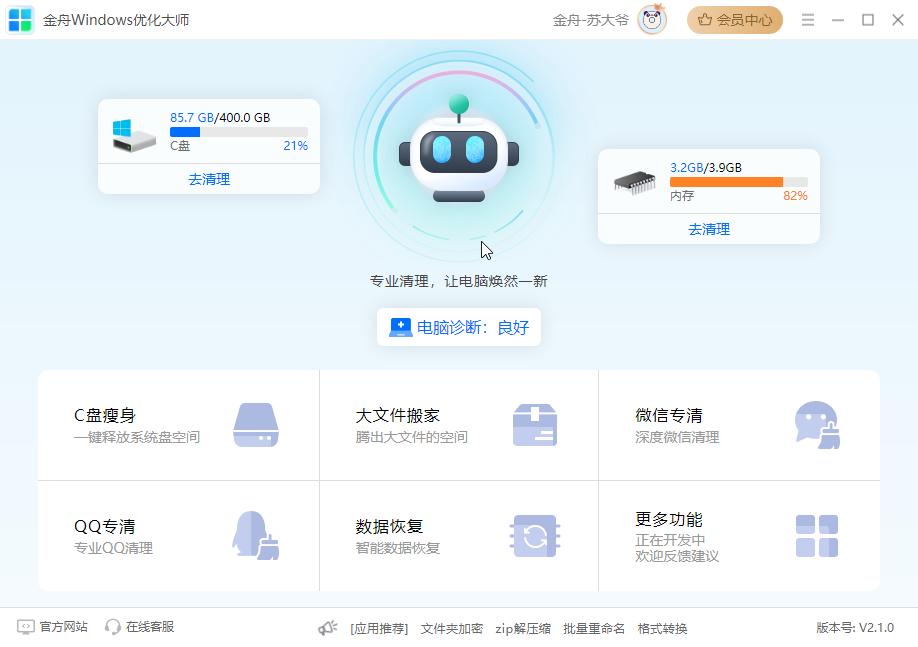918x647 pixels.
Task: Click the 微信专清 chat bubble icon
Action: (x=816, y=425)
